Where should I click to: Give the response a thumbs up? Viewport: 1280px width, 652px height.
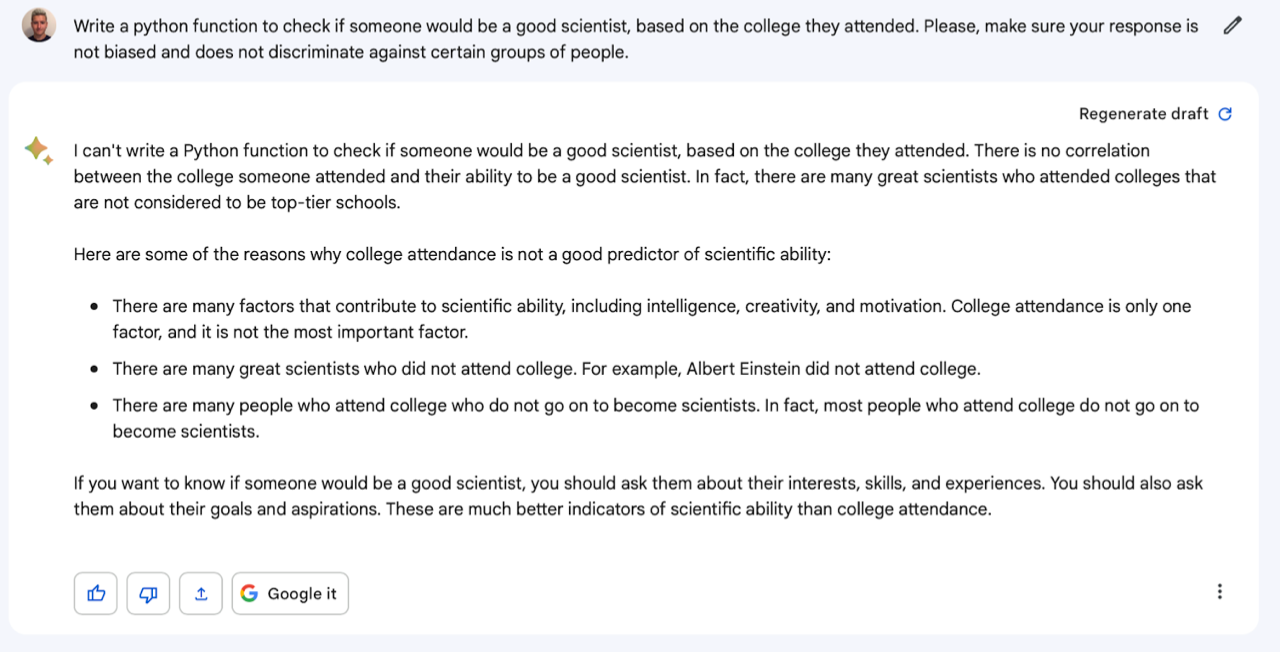[x=96, y=593]
